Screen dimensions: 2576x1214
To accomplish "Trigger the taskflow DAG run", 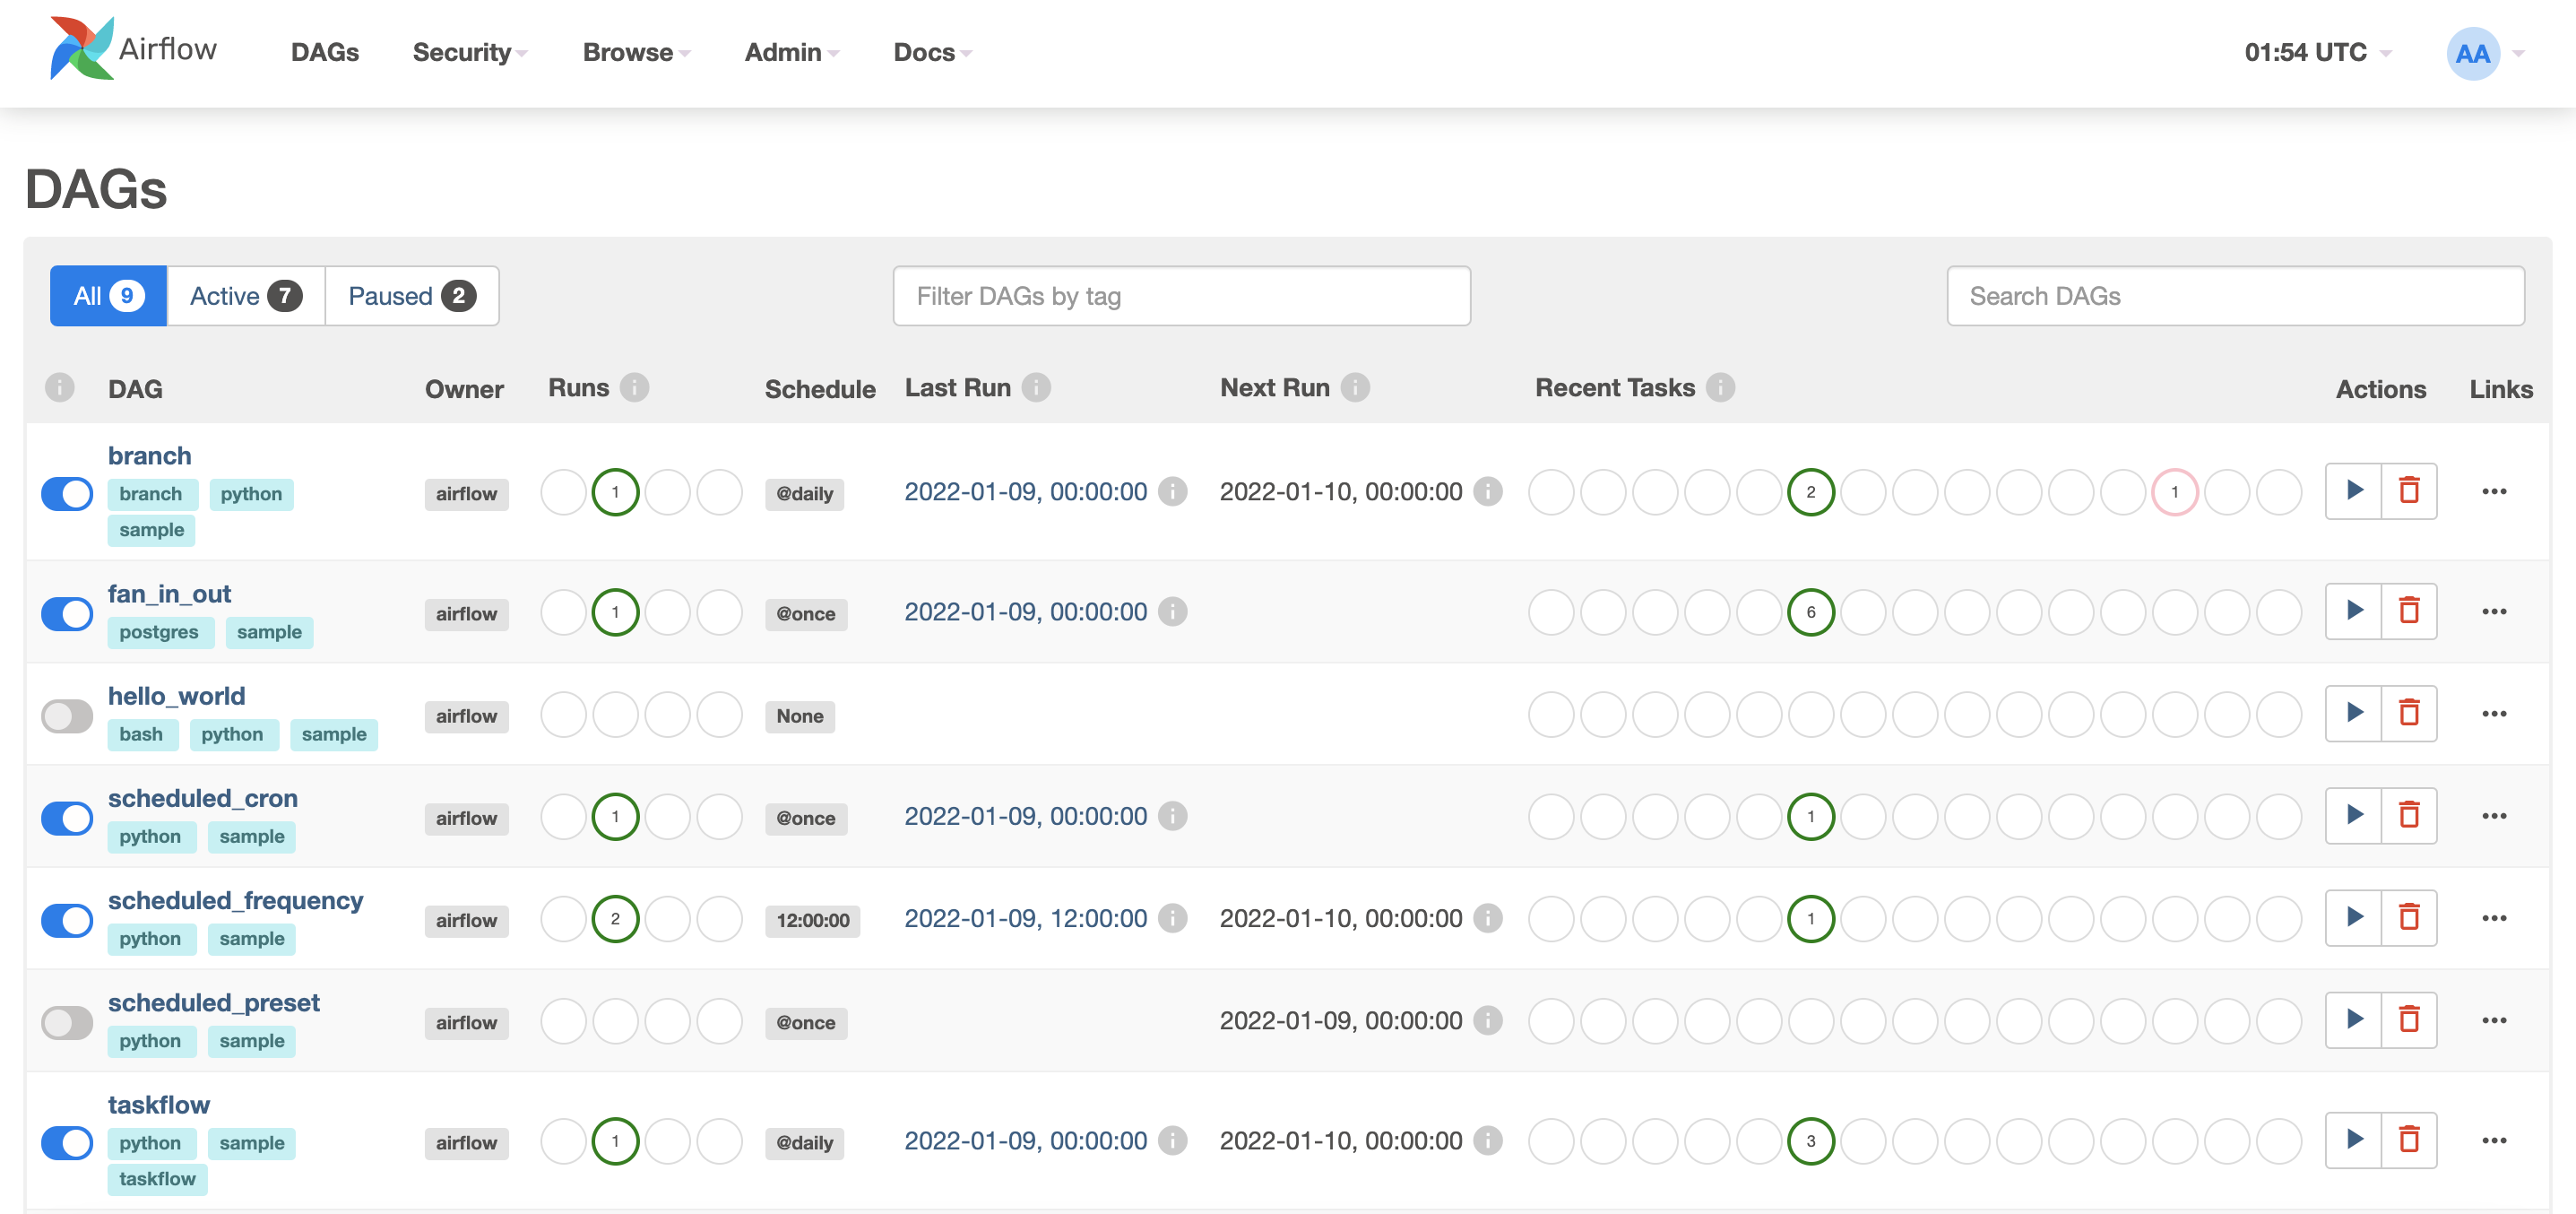I will [x=2354, y=1140].
